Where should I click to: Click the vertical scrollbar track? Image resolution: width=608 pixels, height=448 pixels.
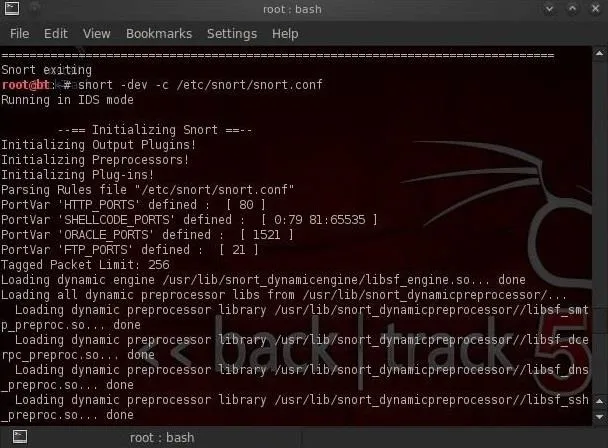click(x=599, y=227)
